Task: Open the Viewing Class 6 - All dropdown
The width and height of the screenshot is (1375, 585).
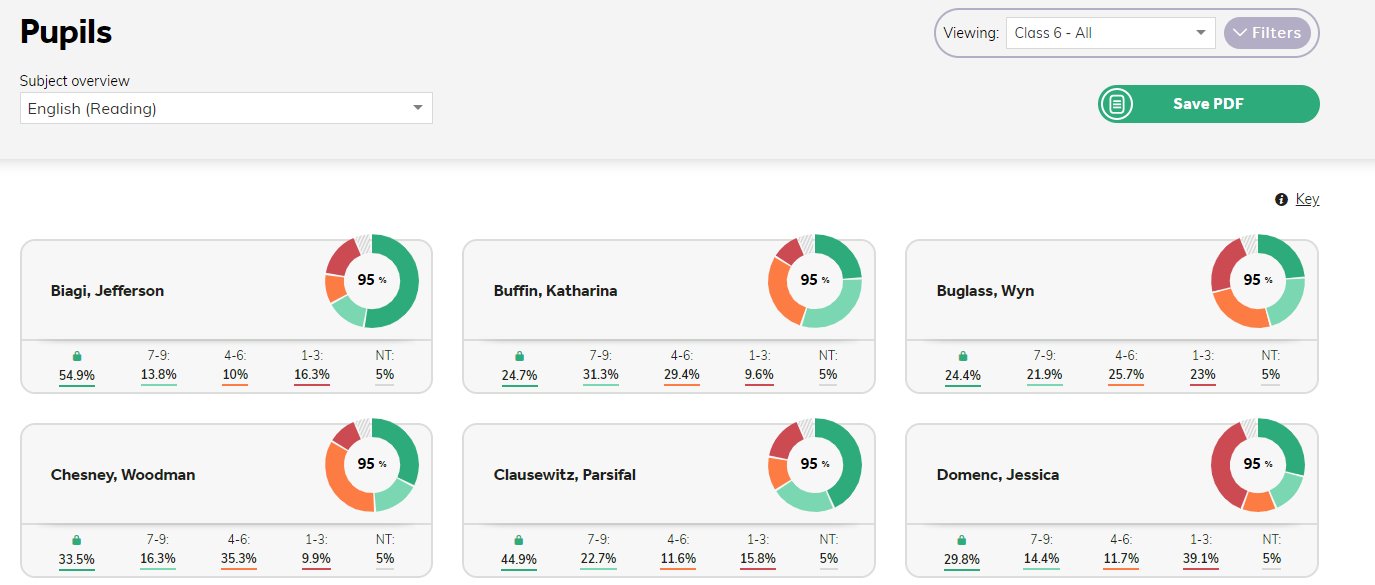Action: pyautogui.click(x=1110, y=33)
